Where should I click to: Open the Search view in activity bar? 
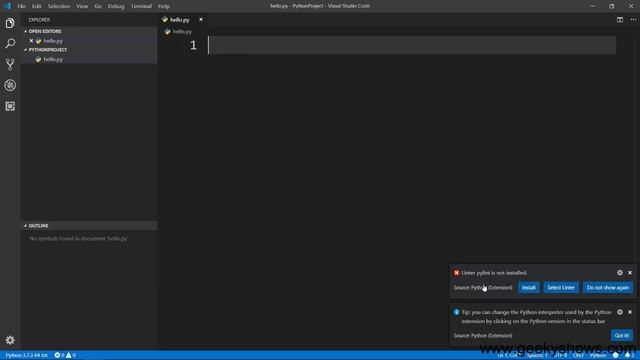pos(10,43)
